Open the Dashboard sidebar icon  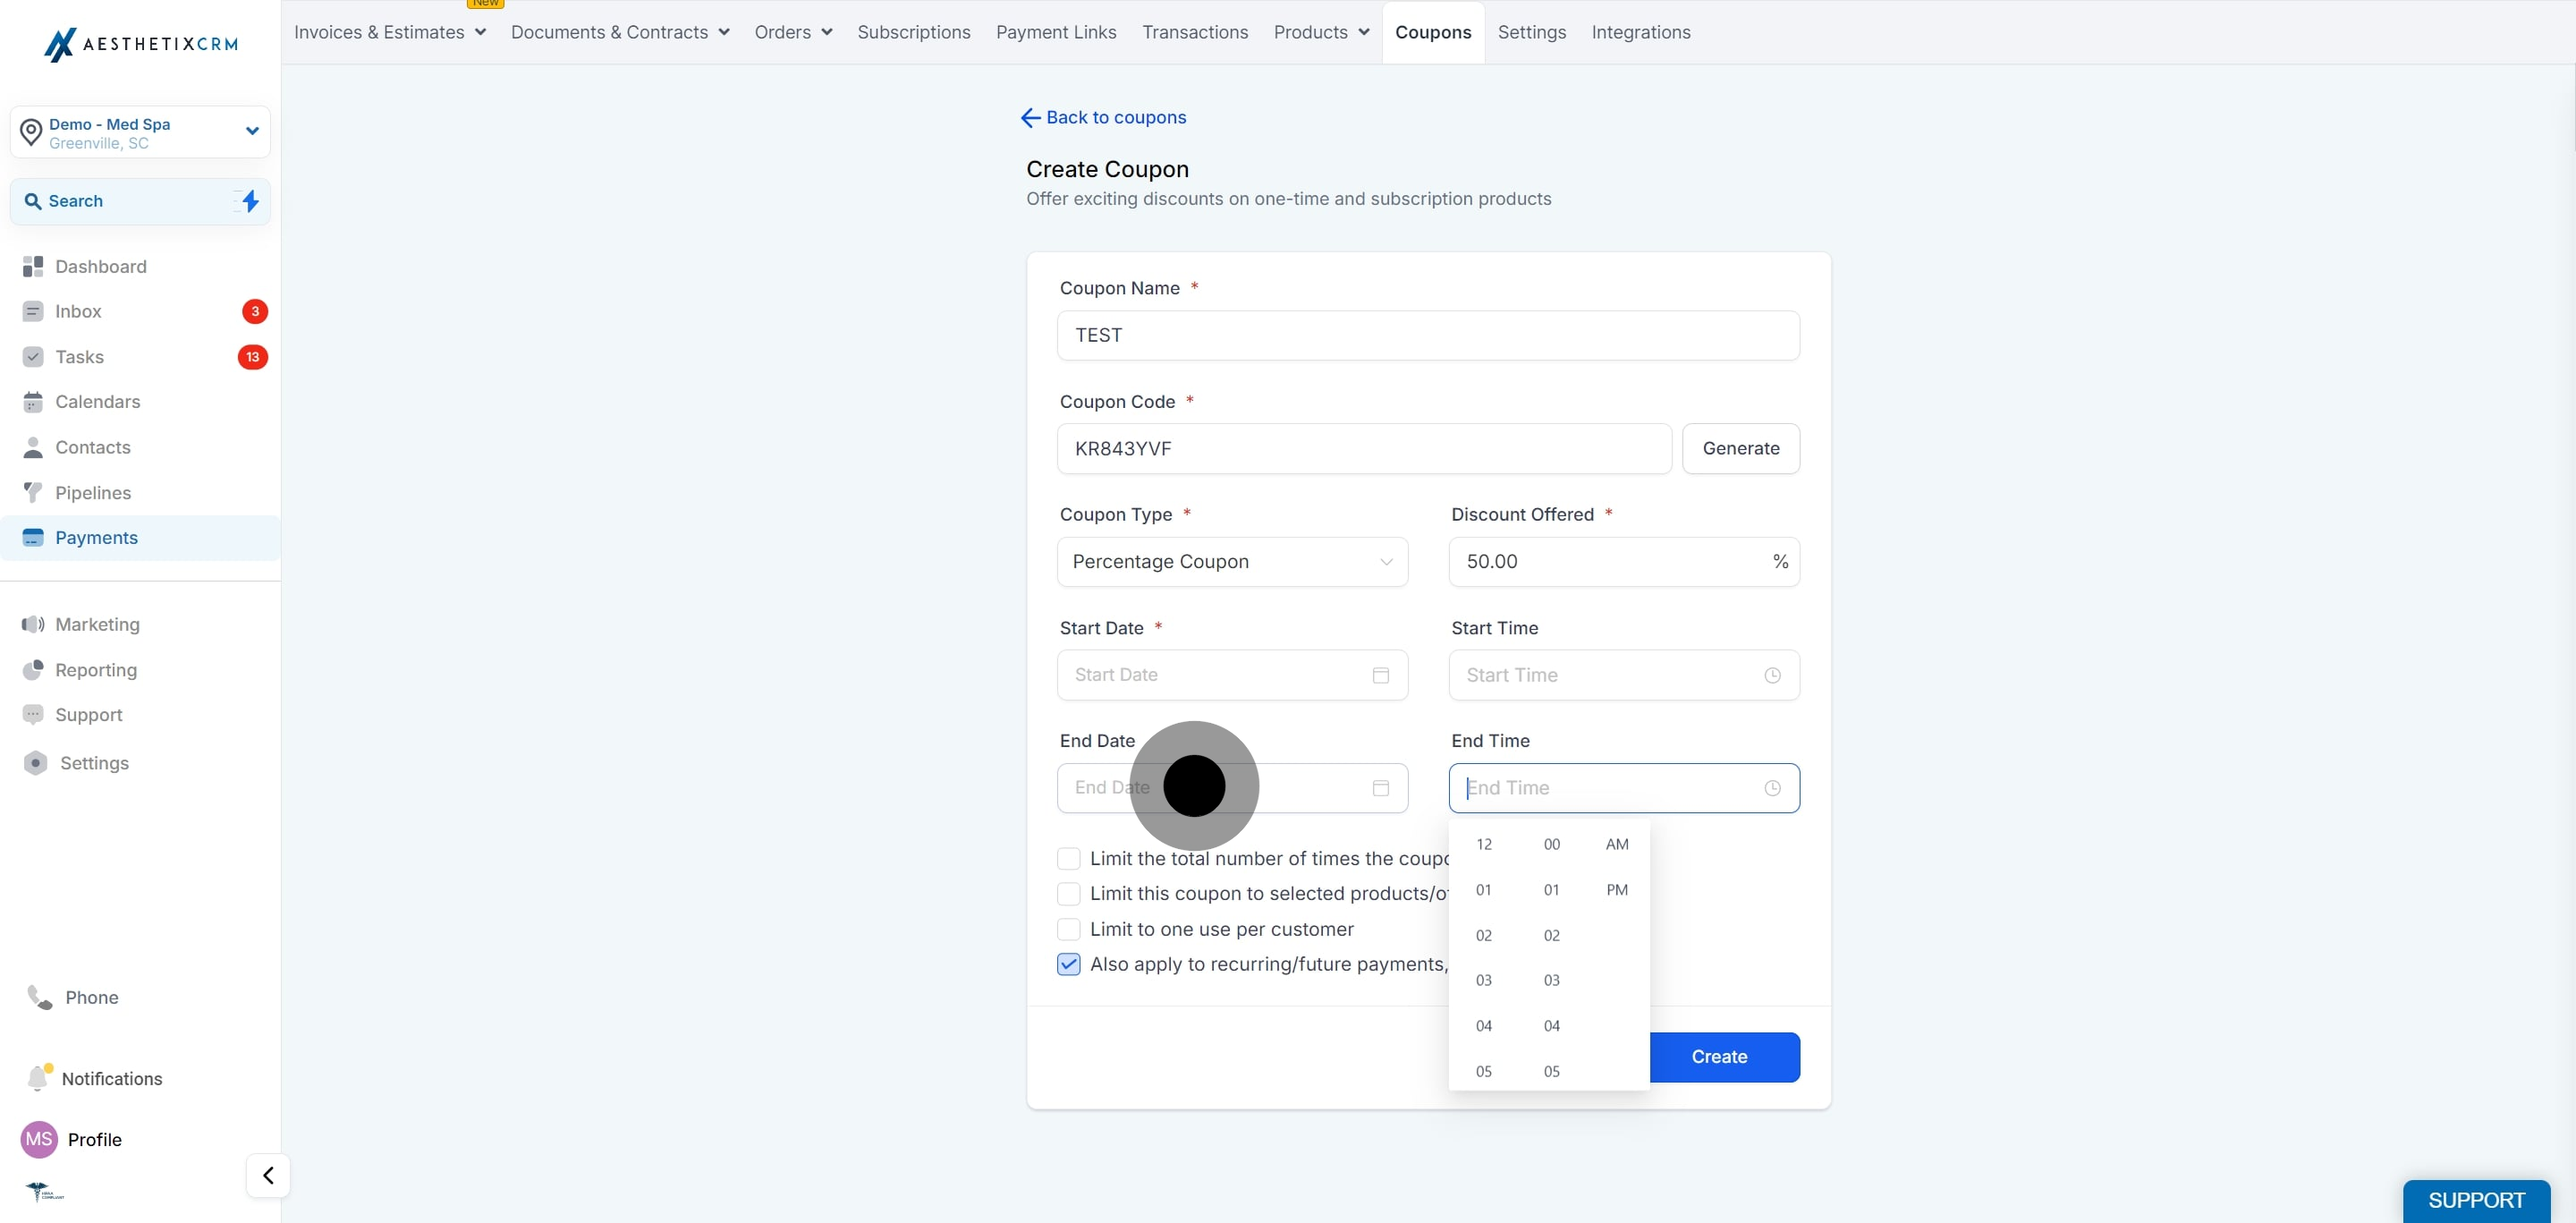point(33,266)
